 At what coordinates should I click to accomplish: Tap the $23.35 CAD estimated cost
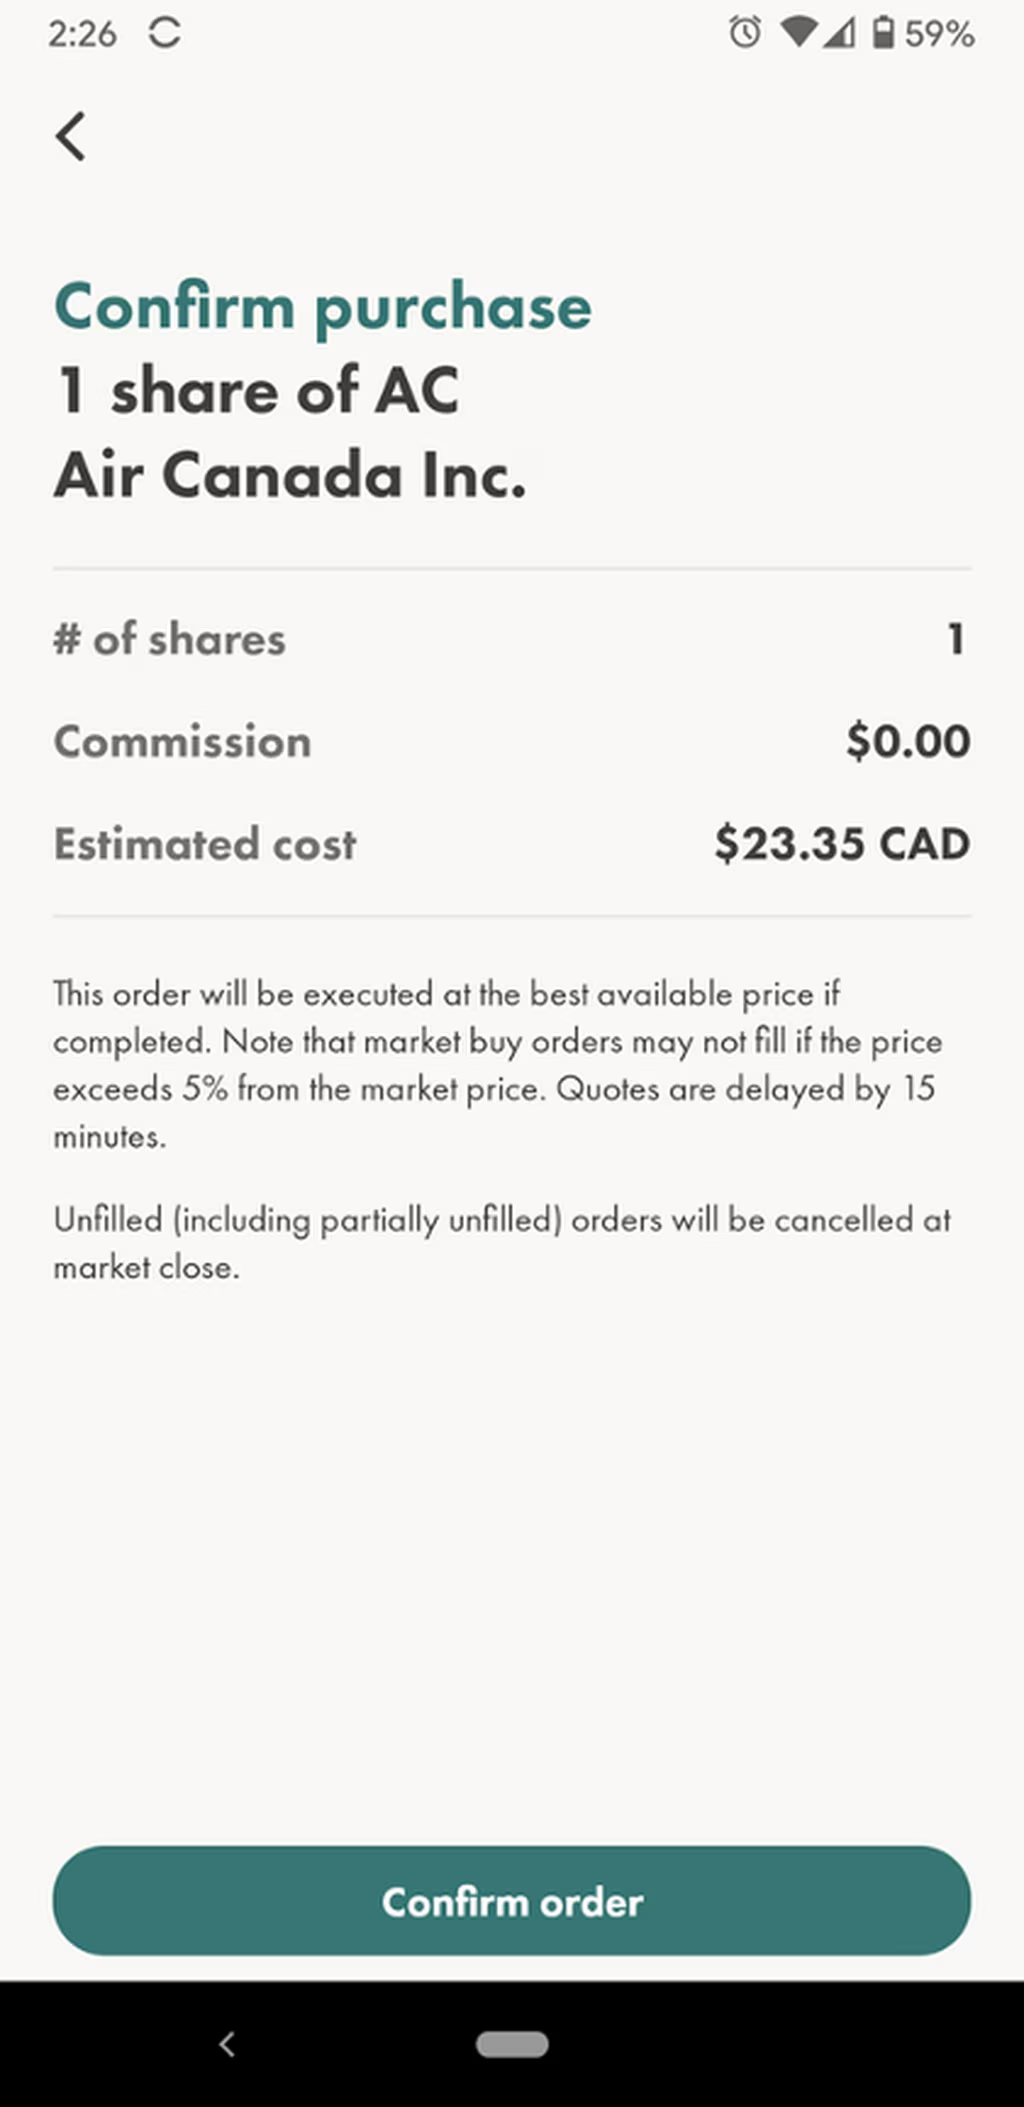pyautogui.click(x=842, y=843)
